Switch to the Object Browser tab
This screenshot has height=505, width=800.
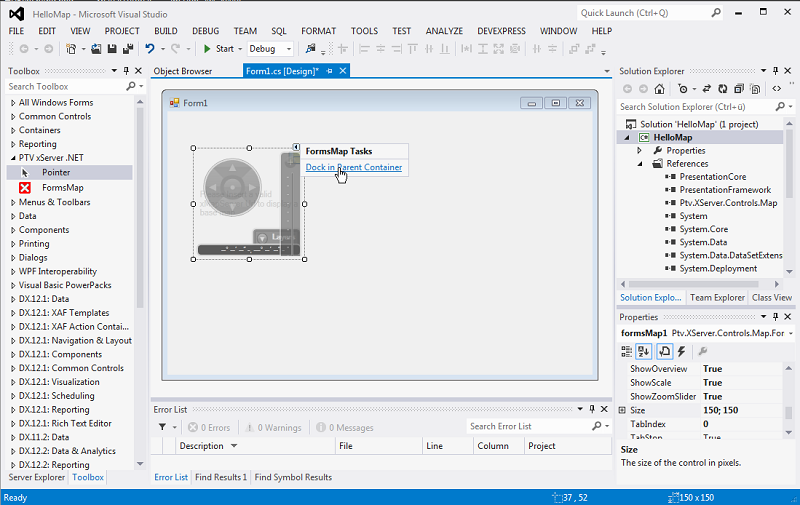point(183,71)
